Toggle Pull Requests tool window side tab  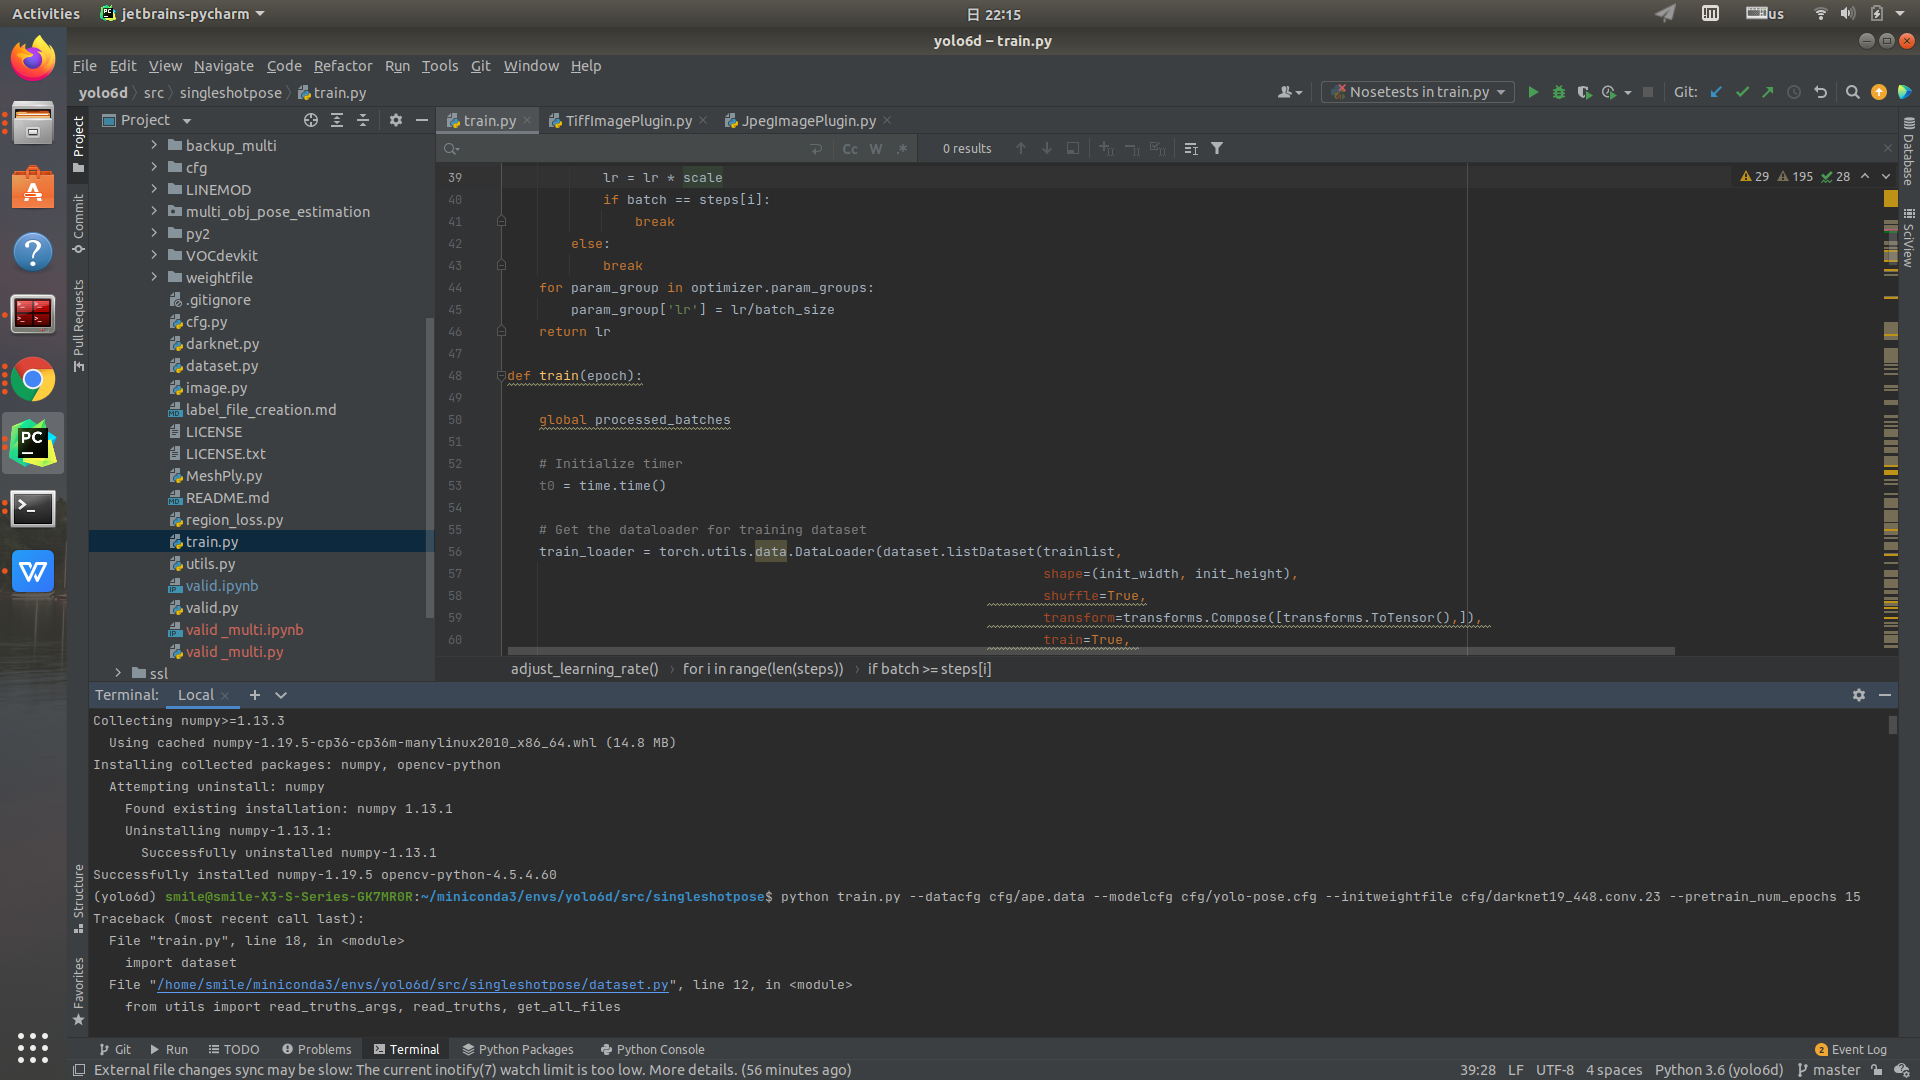[x=79, y=325]
